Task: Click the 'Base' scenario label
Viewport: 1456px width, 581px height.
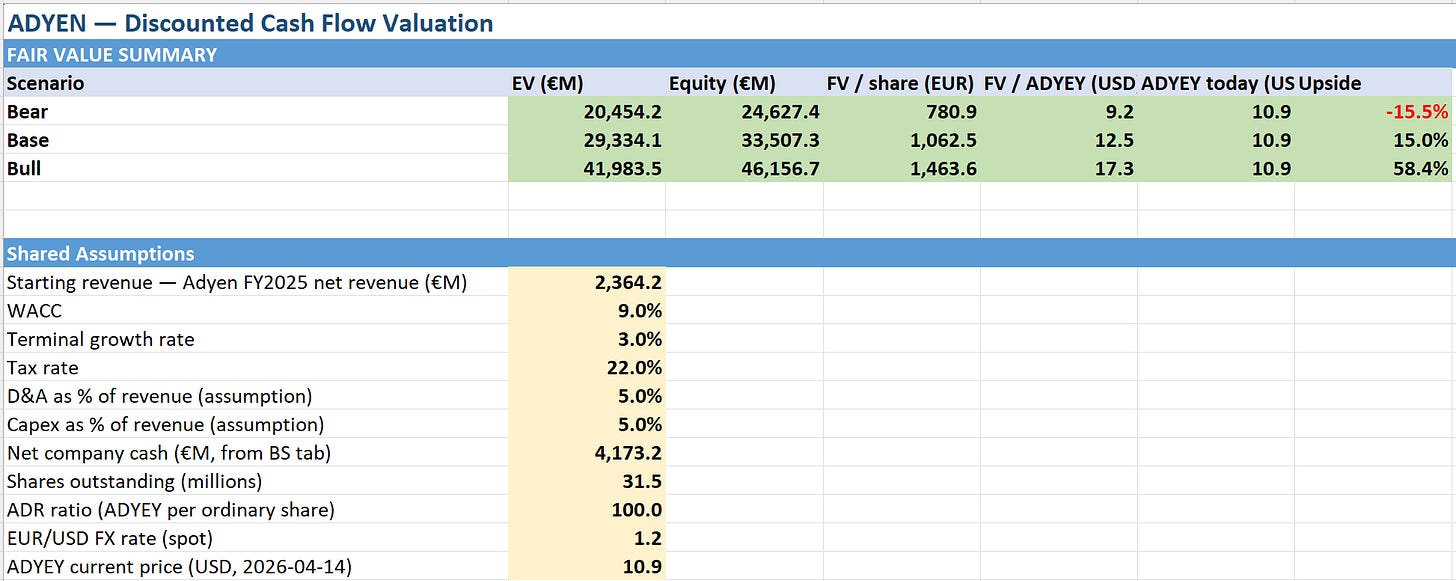Action: pos(254,140)
